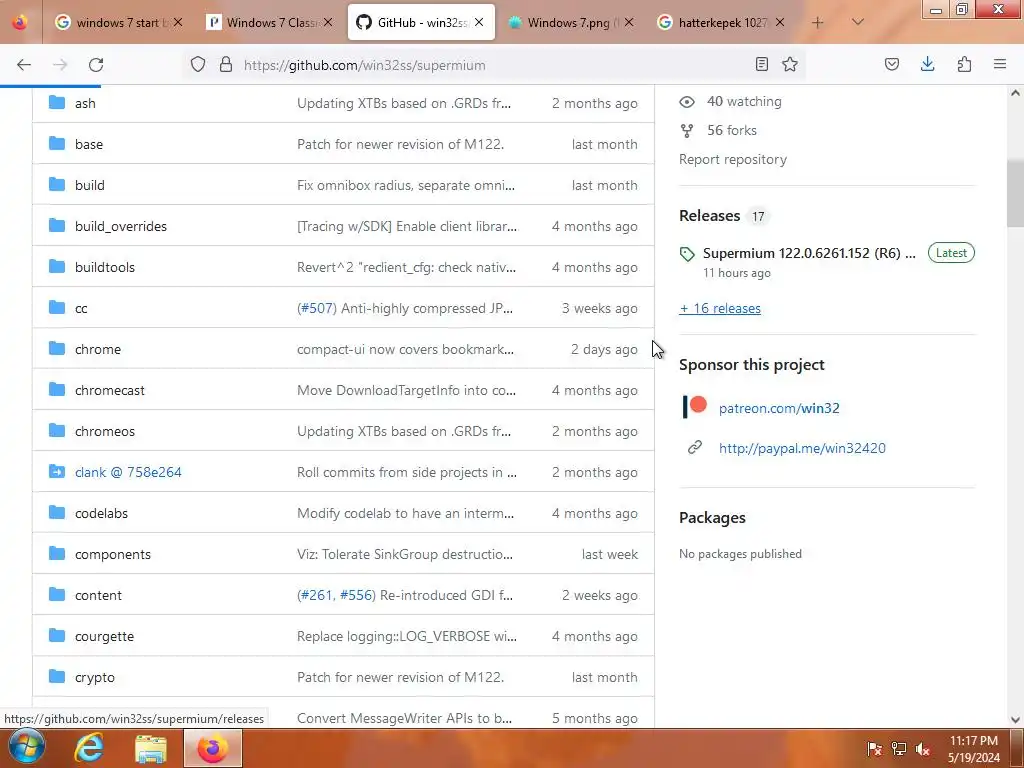Open the Downloads panel
The width and height of the screenshot is (1024, 768).
point(927,64)
